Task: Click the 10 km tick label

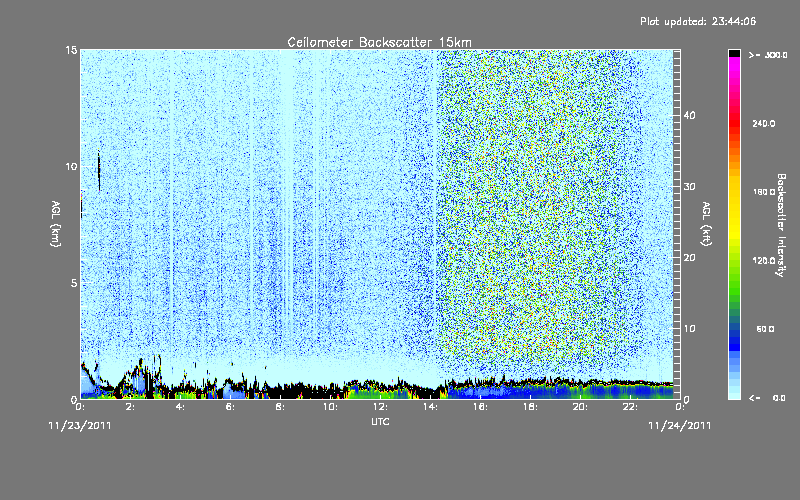Action: pyautogui.click(x=71, y=166)
